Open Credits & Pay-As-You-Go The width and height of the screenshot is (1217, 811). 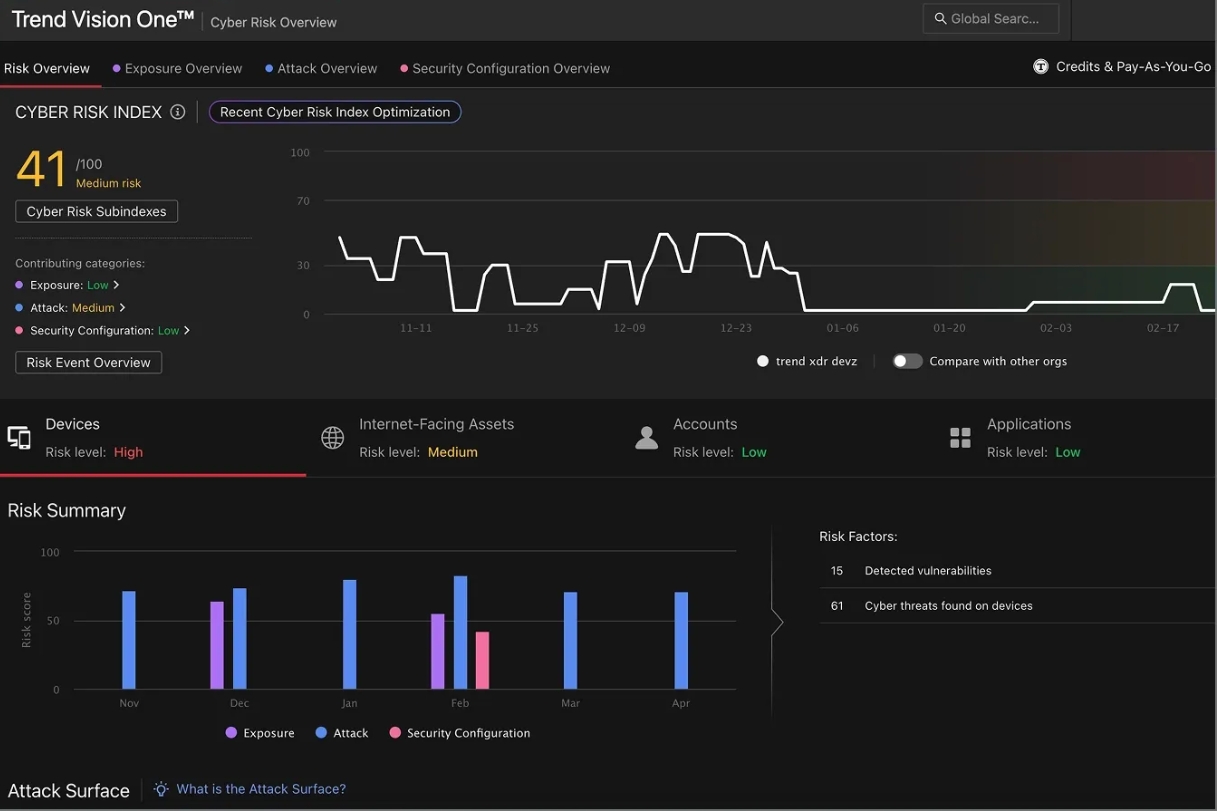(x=1122, y=67)
